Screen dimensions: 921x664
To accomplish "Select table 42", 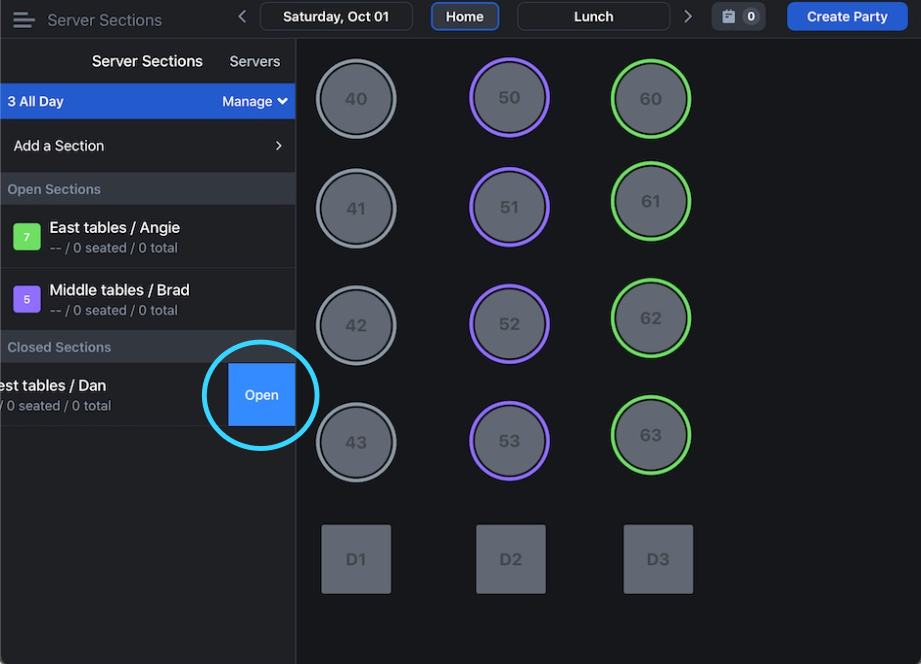I will pyautogui.click(x=356, y=325).
